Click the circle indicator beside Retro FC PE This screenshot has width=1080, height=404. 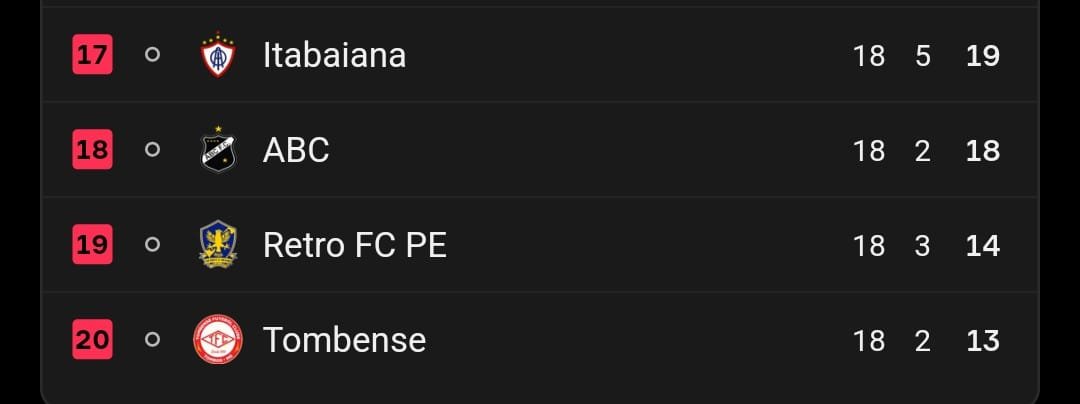point(153,244)
